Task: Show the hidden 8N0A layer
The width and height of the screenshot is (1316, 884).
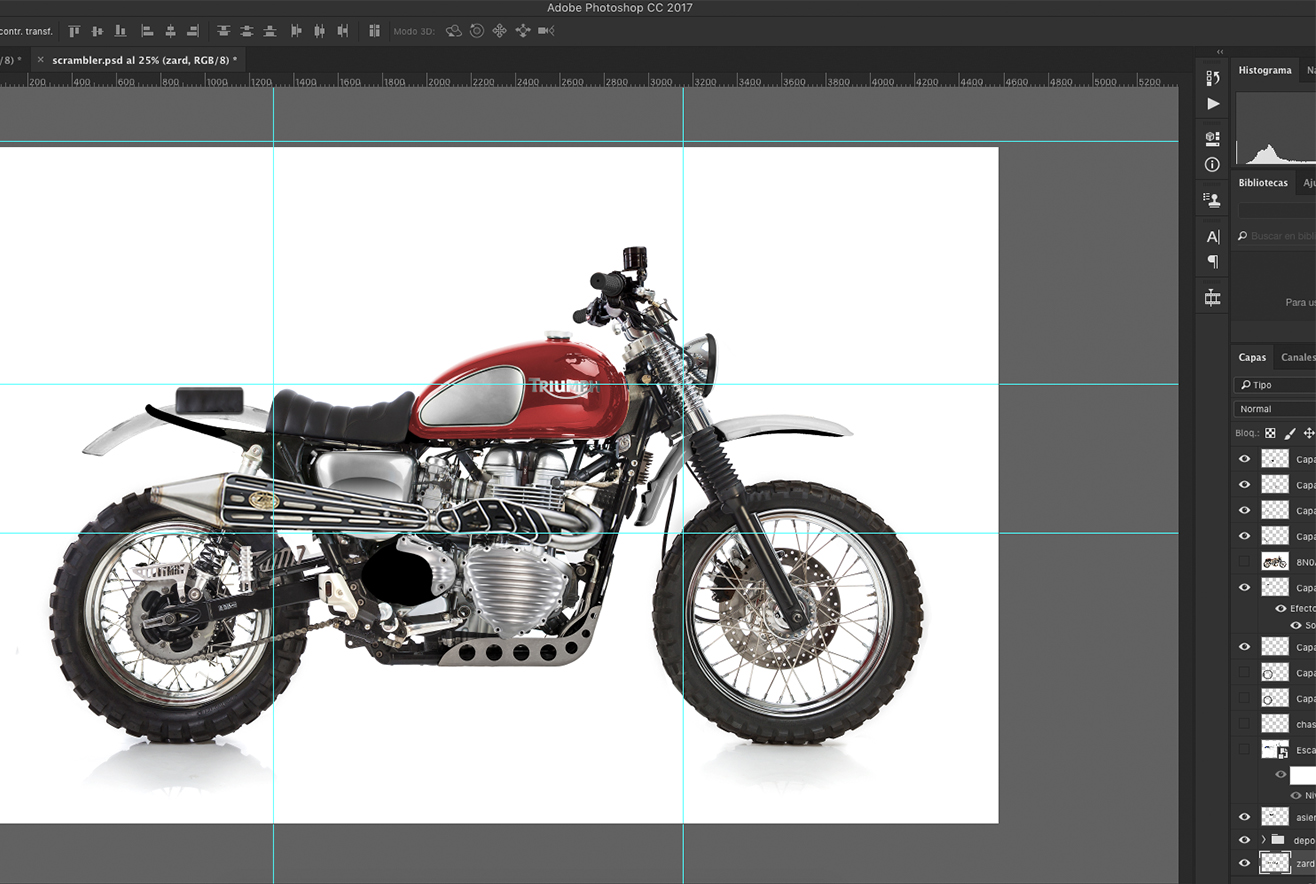Action: tap(1245, 562)
